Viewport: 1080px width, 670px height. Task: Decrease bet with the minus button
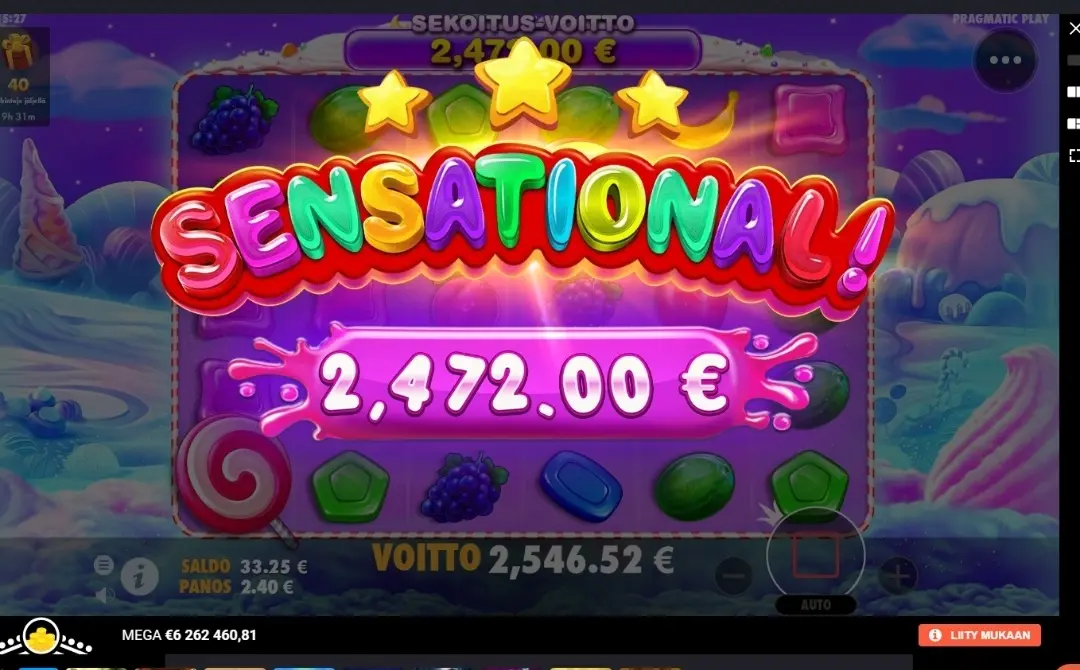pos(734,576)
